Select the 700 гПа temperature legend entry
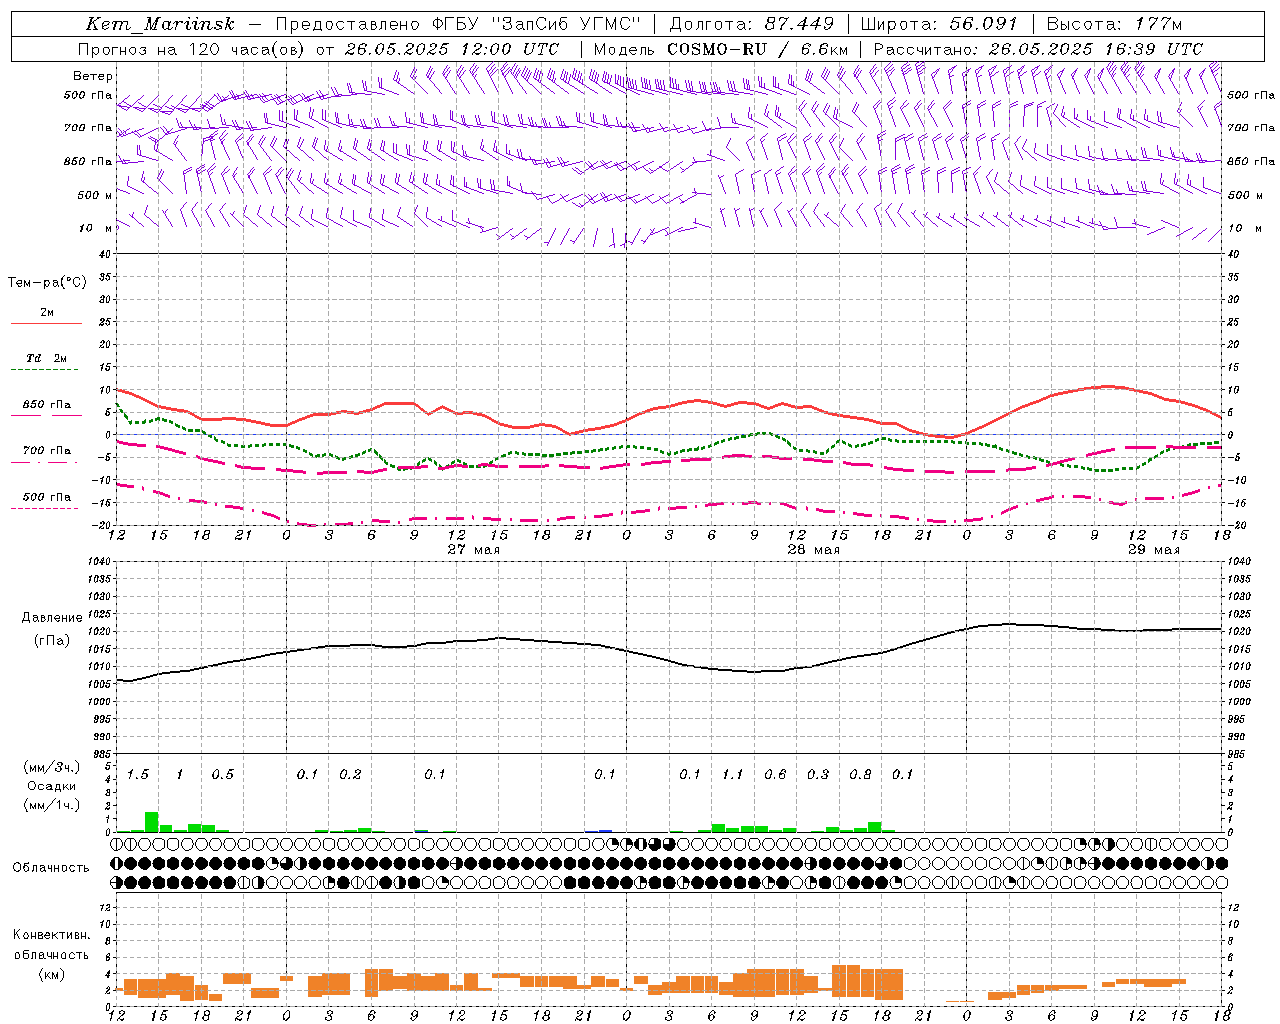1280x1024 pixels. 47,454
